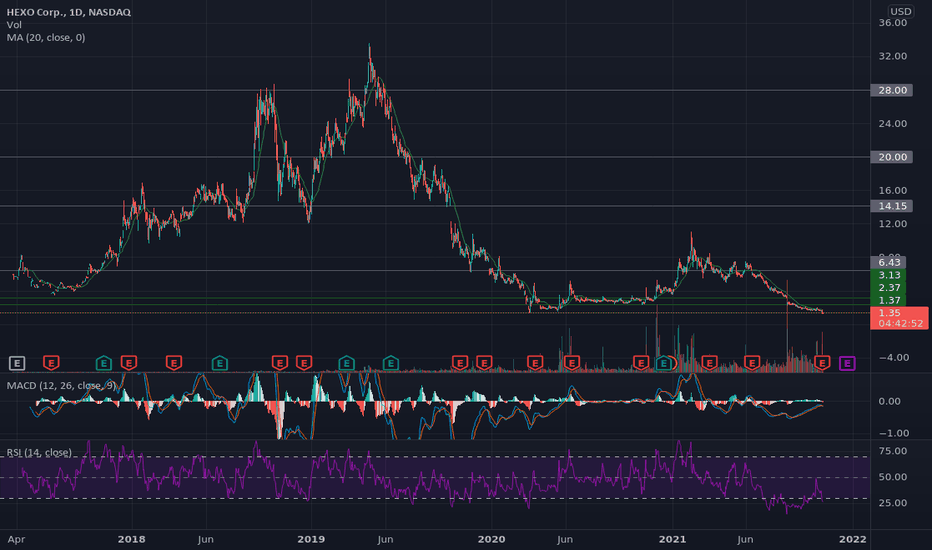Image resolution: width=932 pixels, height=550 pixels.
Task: Click the green 2.37 price label
Action: tap(889, 288)
